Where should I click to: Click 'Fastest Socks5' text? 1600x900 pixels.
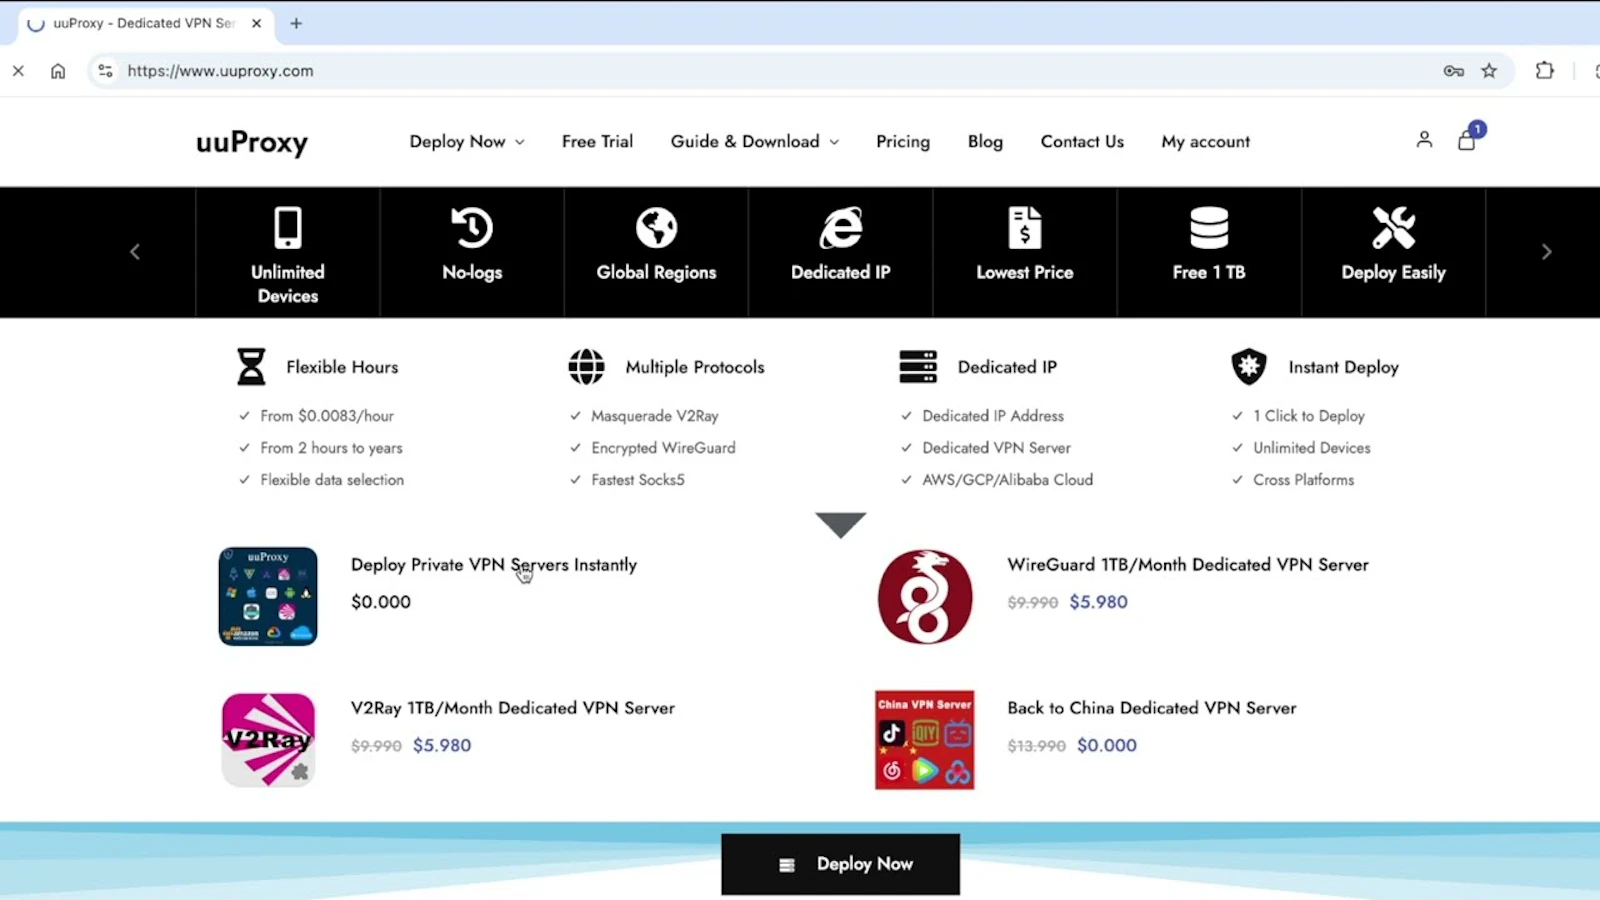pyautogui.click(x=638, y=480)
